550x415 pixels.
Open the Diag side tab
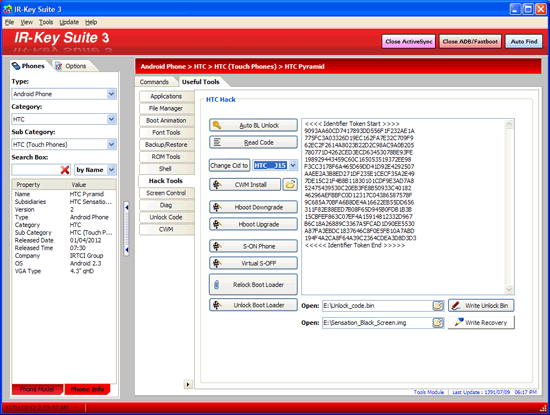(166, 205)
